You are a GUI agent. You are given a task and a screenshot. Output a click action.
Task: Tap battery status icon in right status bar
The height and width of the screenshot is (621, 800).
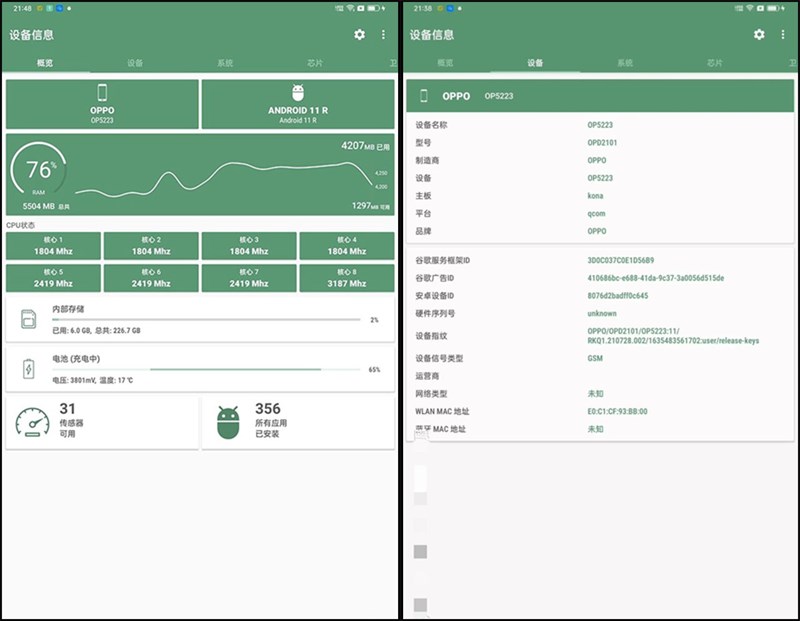[773, 8]
